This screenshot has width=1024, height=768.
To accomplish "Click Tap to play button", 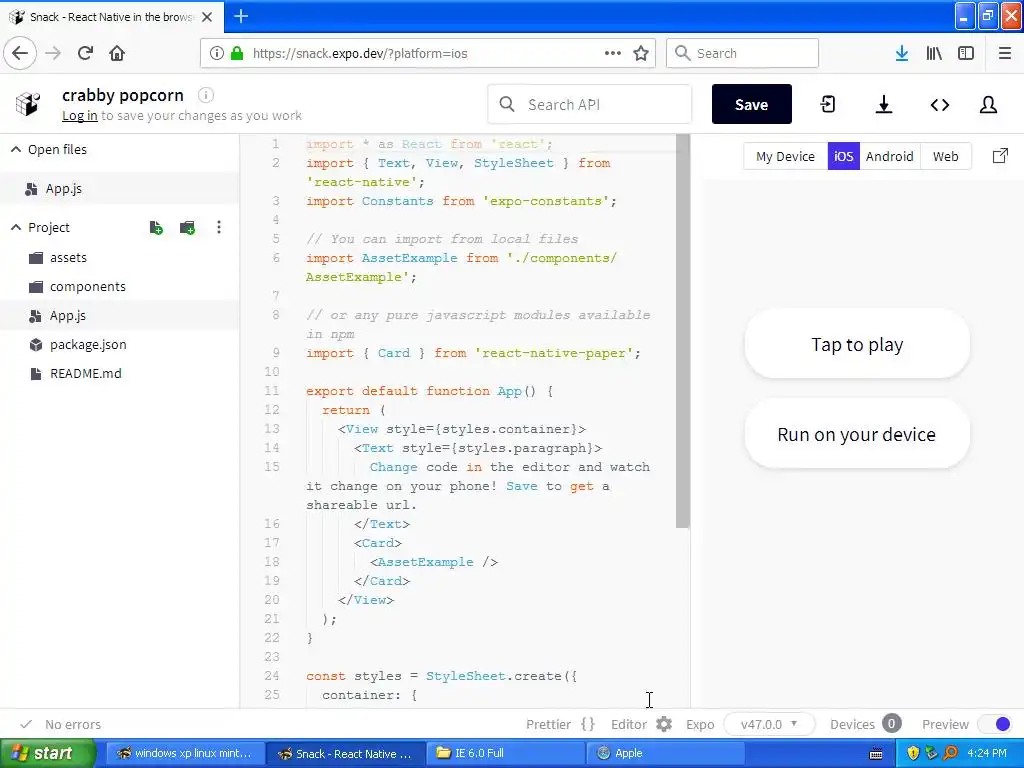I will click(x=857, y=344).
